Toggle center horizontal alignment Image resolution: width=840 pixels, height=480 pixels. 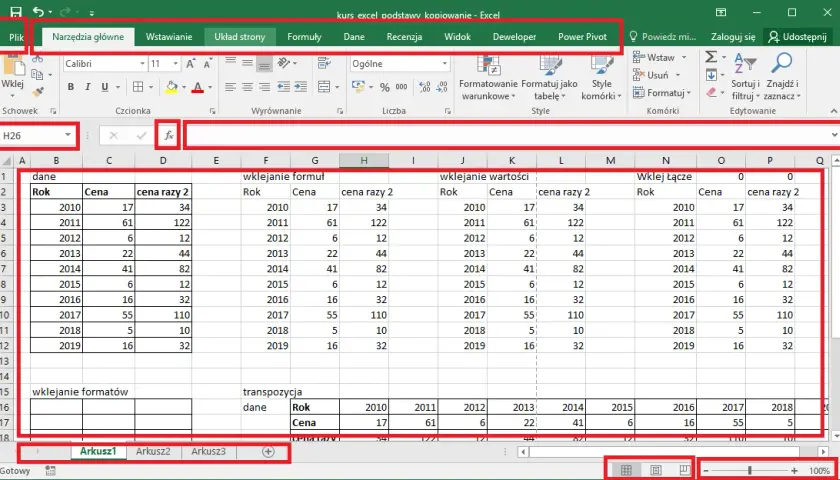[247, 86]
